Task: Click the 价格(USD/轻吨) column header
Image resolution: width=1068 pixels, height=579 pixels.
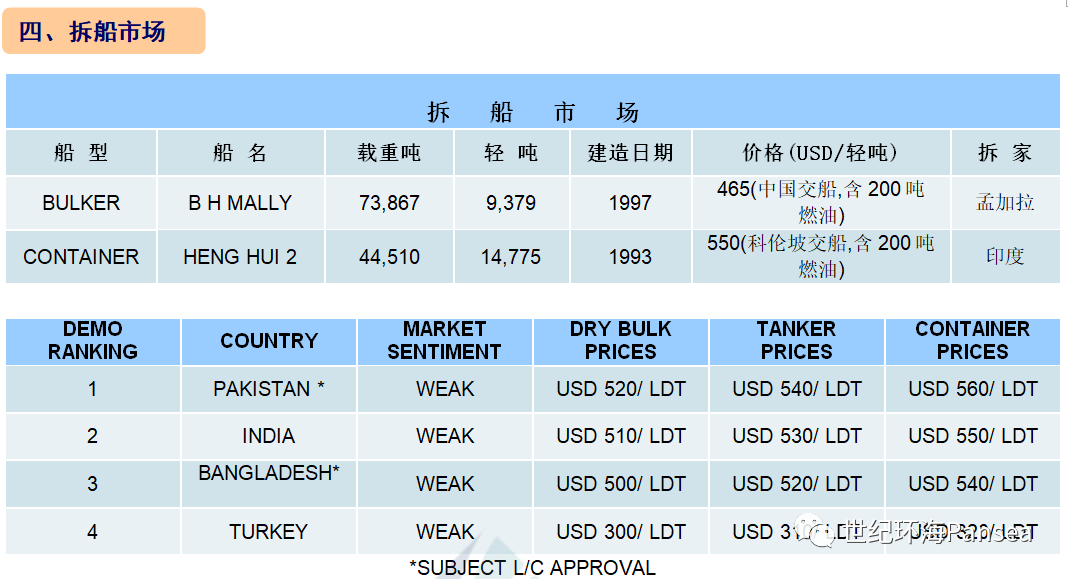Action: point(821,153)
